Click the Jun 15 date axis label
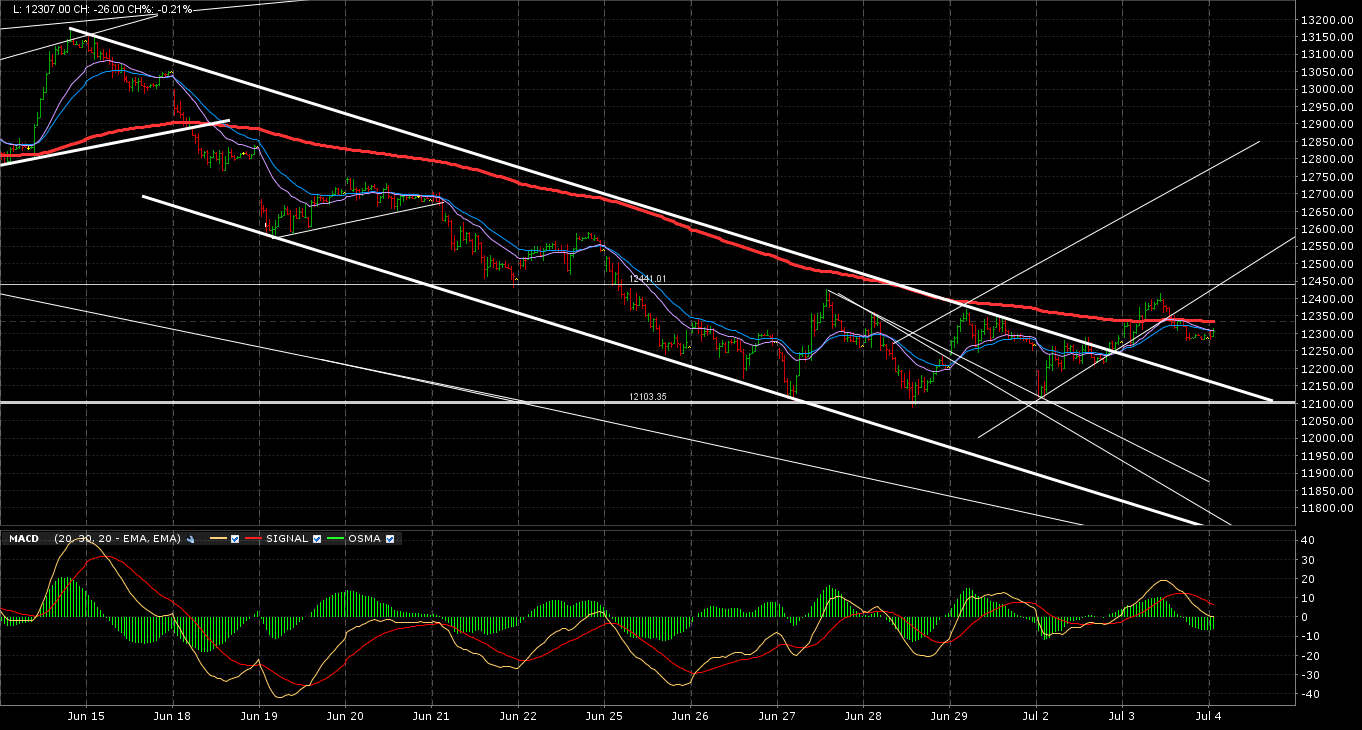Image resolution: width=1362 pixels, height=730 pixels. pos(86,716)
